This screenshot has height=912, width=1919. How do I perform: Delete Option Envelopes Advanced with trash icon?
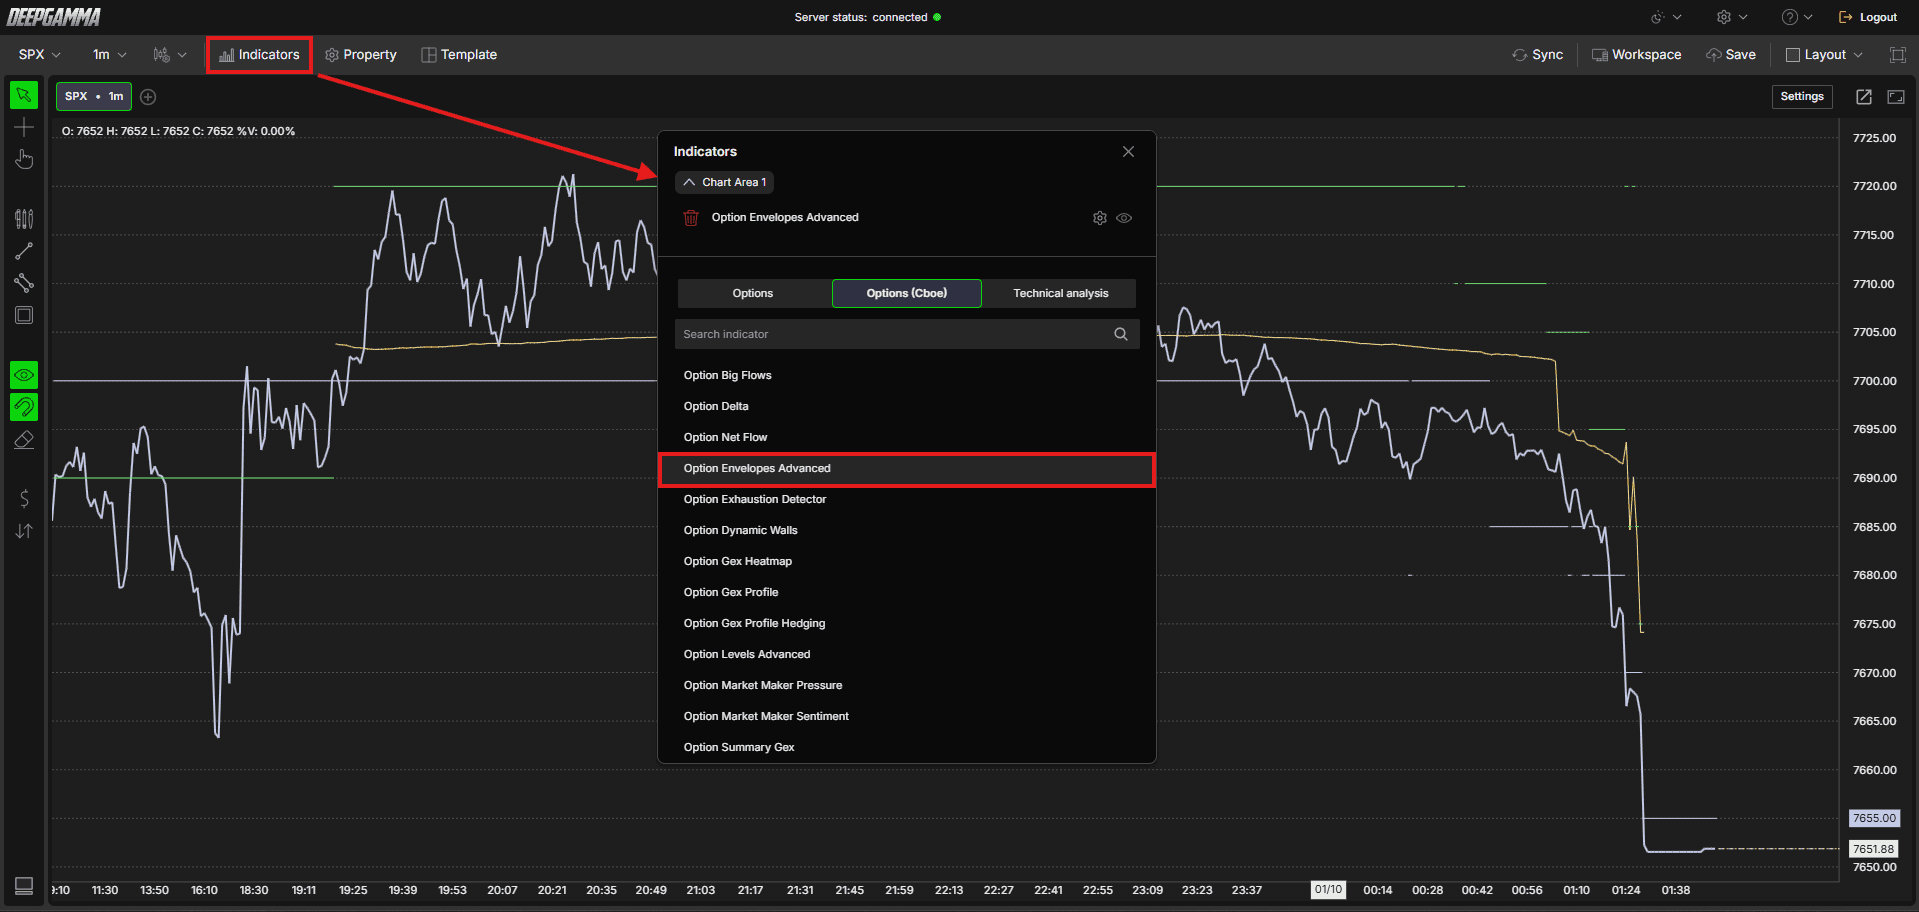tap(690, 217)
